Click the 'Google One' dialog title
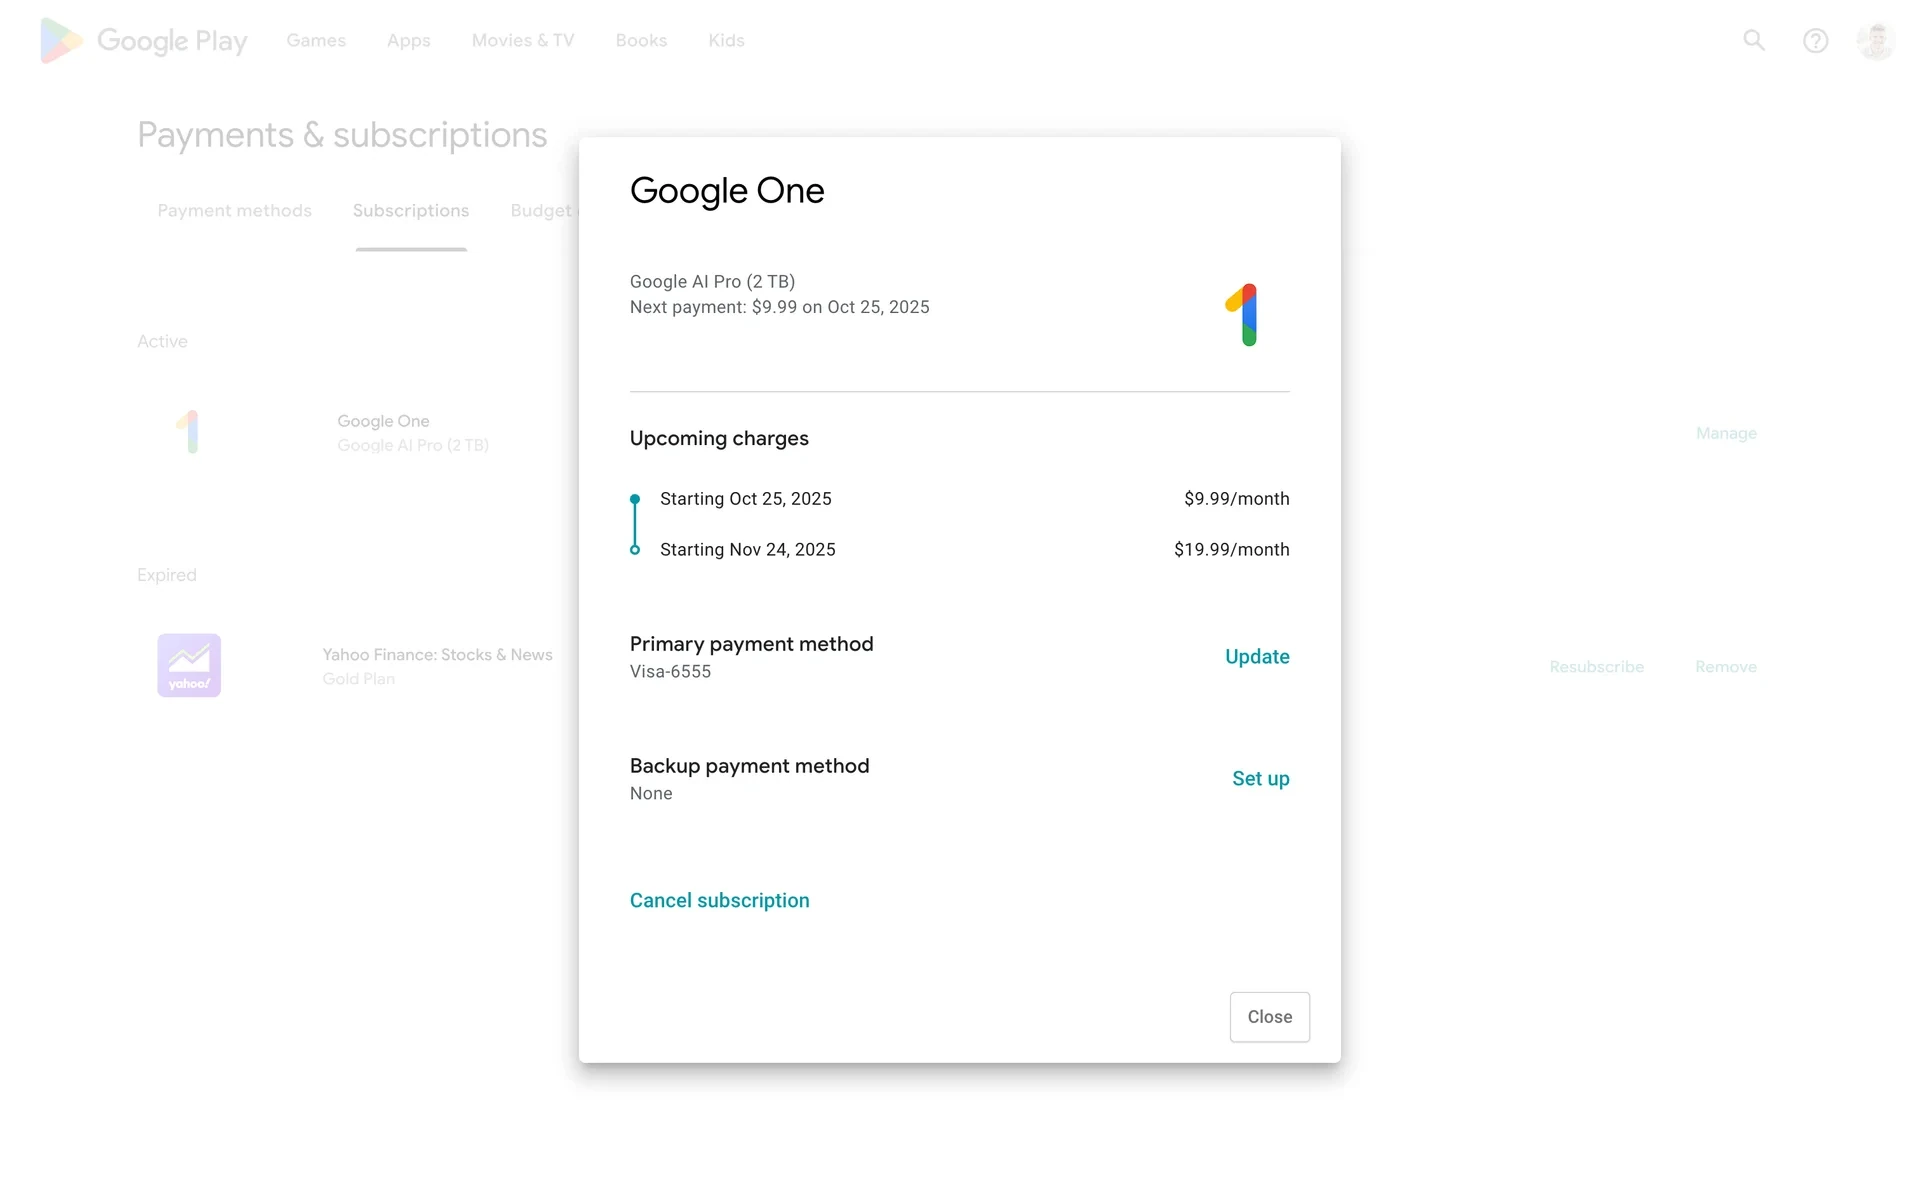1920x1200 pixels. point(727,191)
